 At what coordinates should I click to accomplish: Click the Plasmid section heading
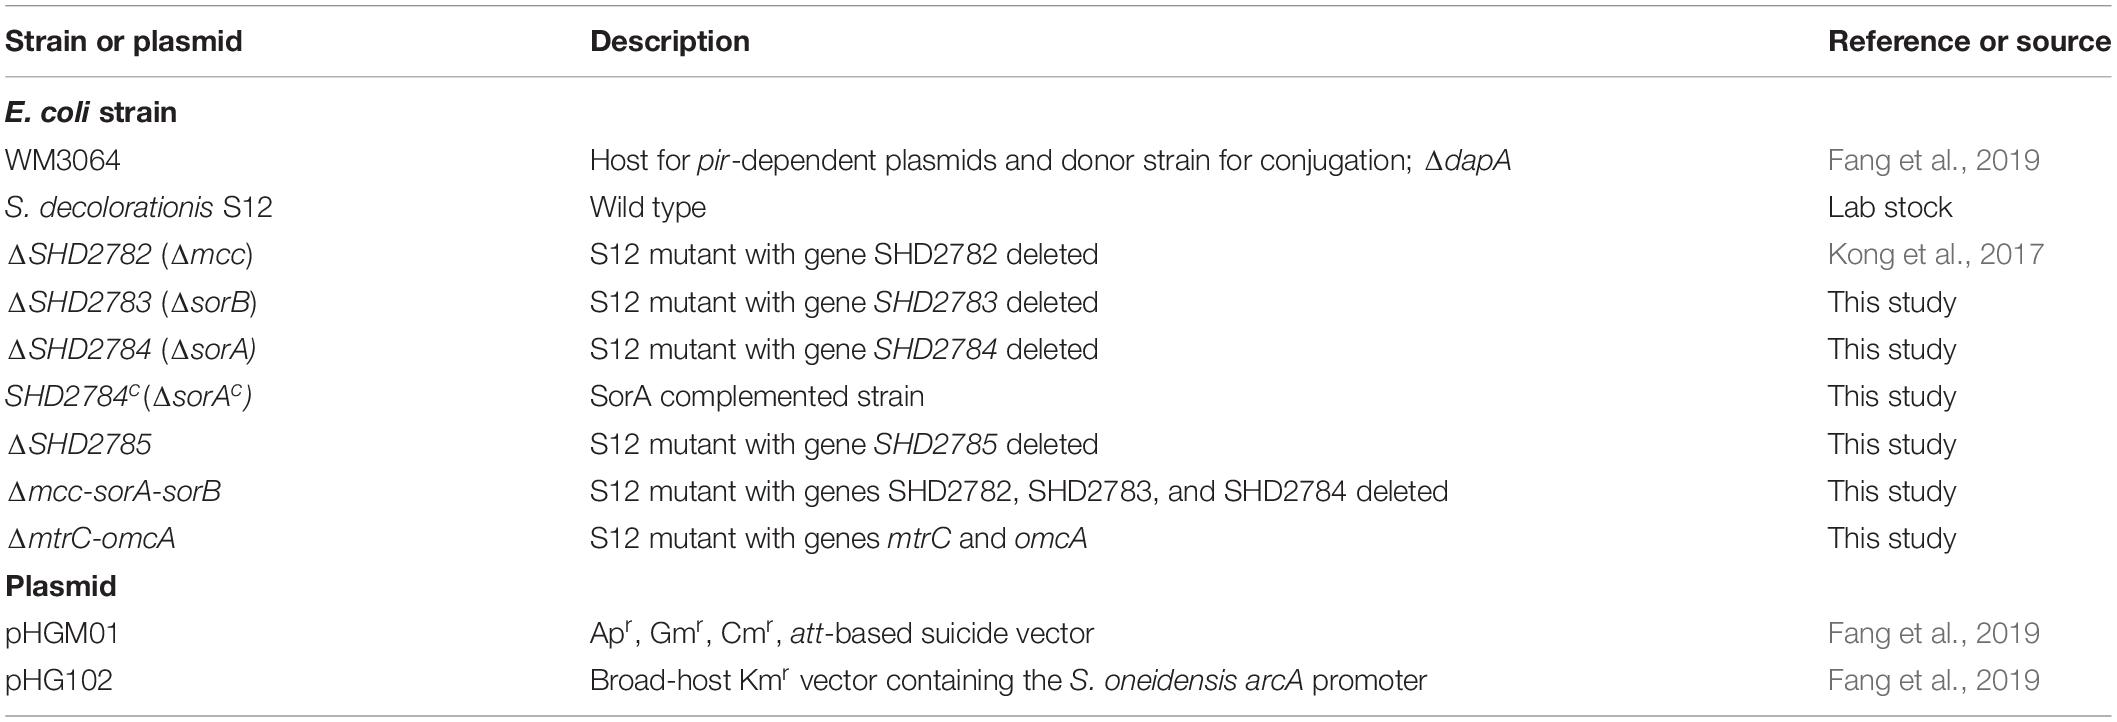[60, 585]
